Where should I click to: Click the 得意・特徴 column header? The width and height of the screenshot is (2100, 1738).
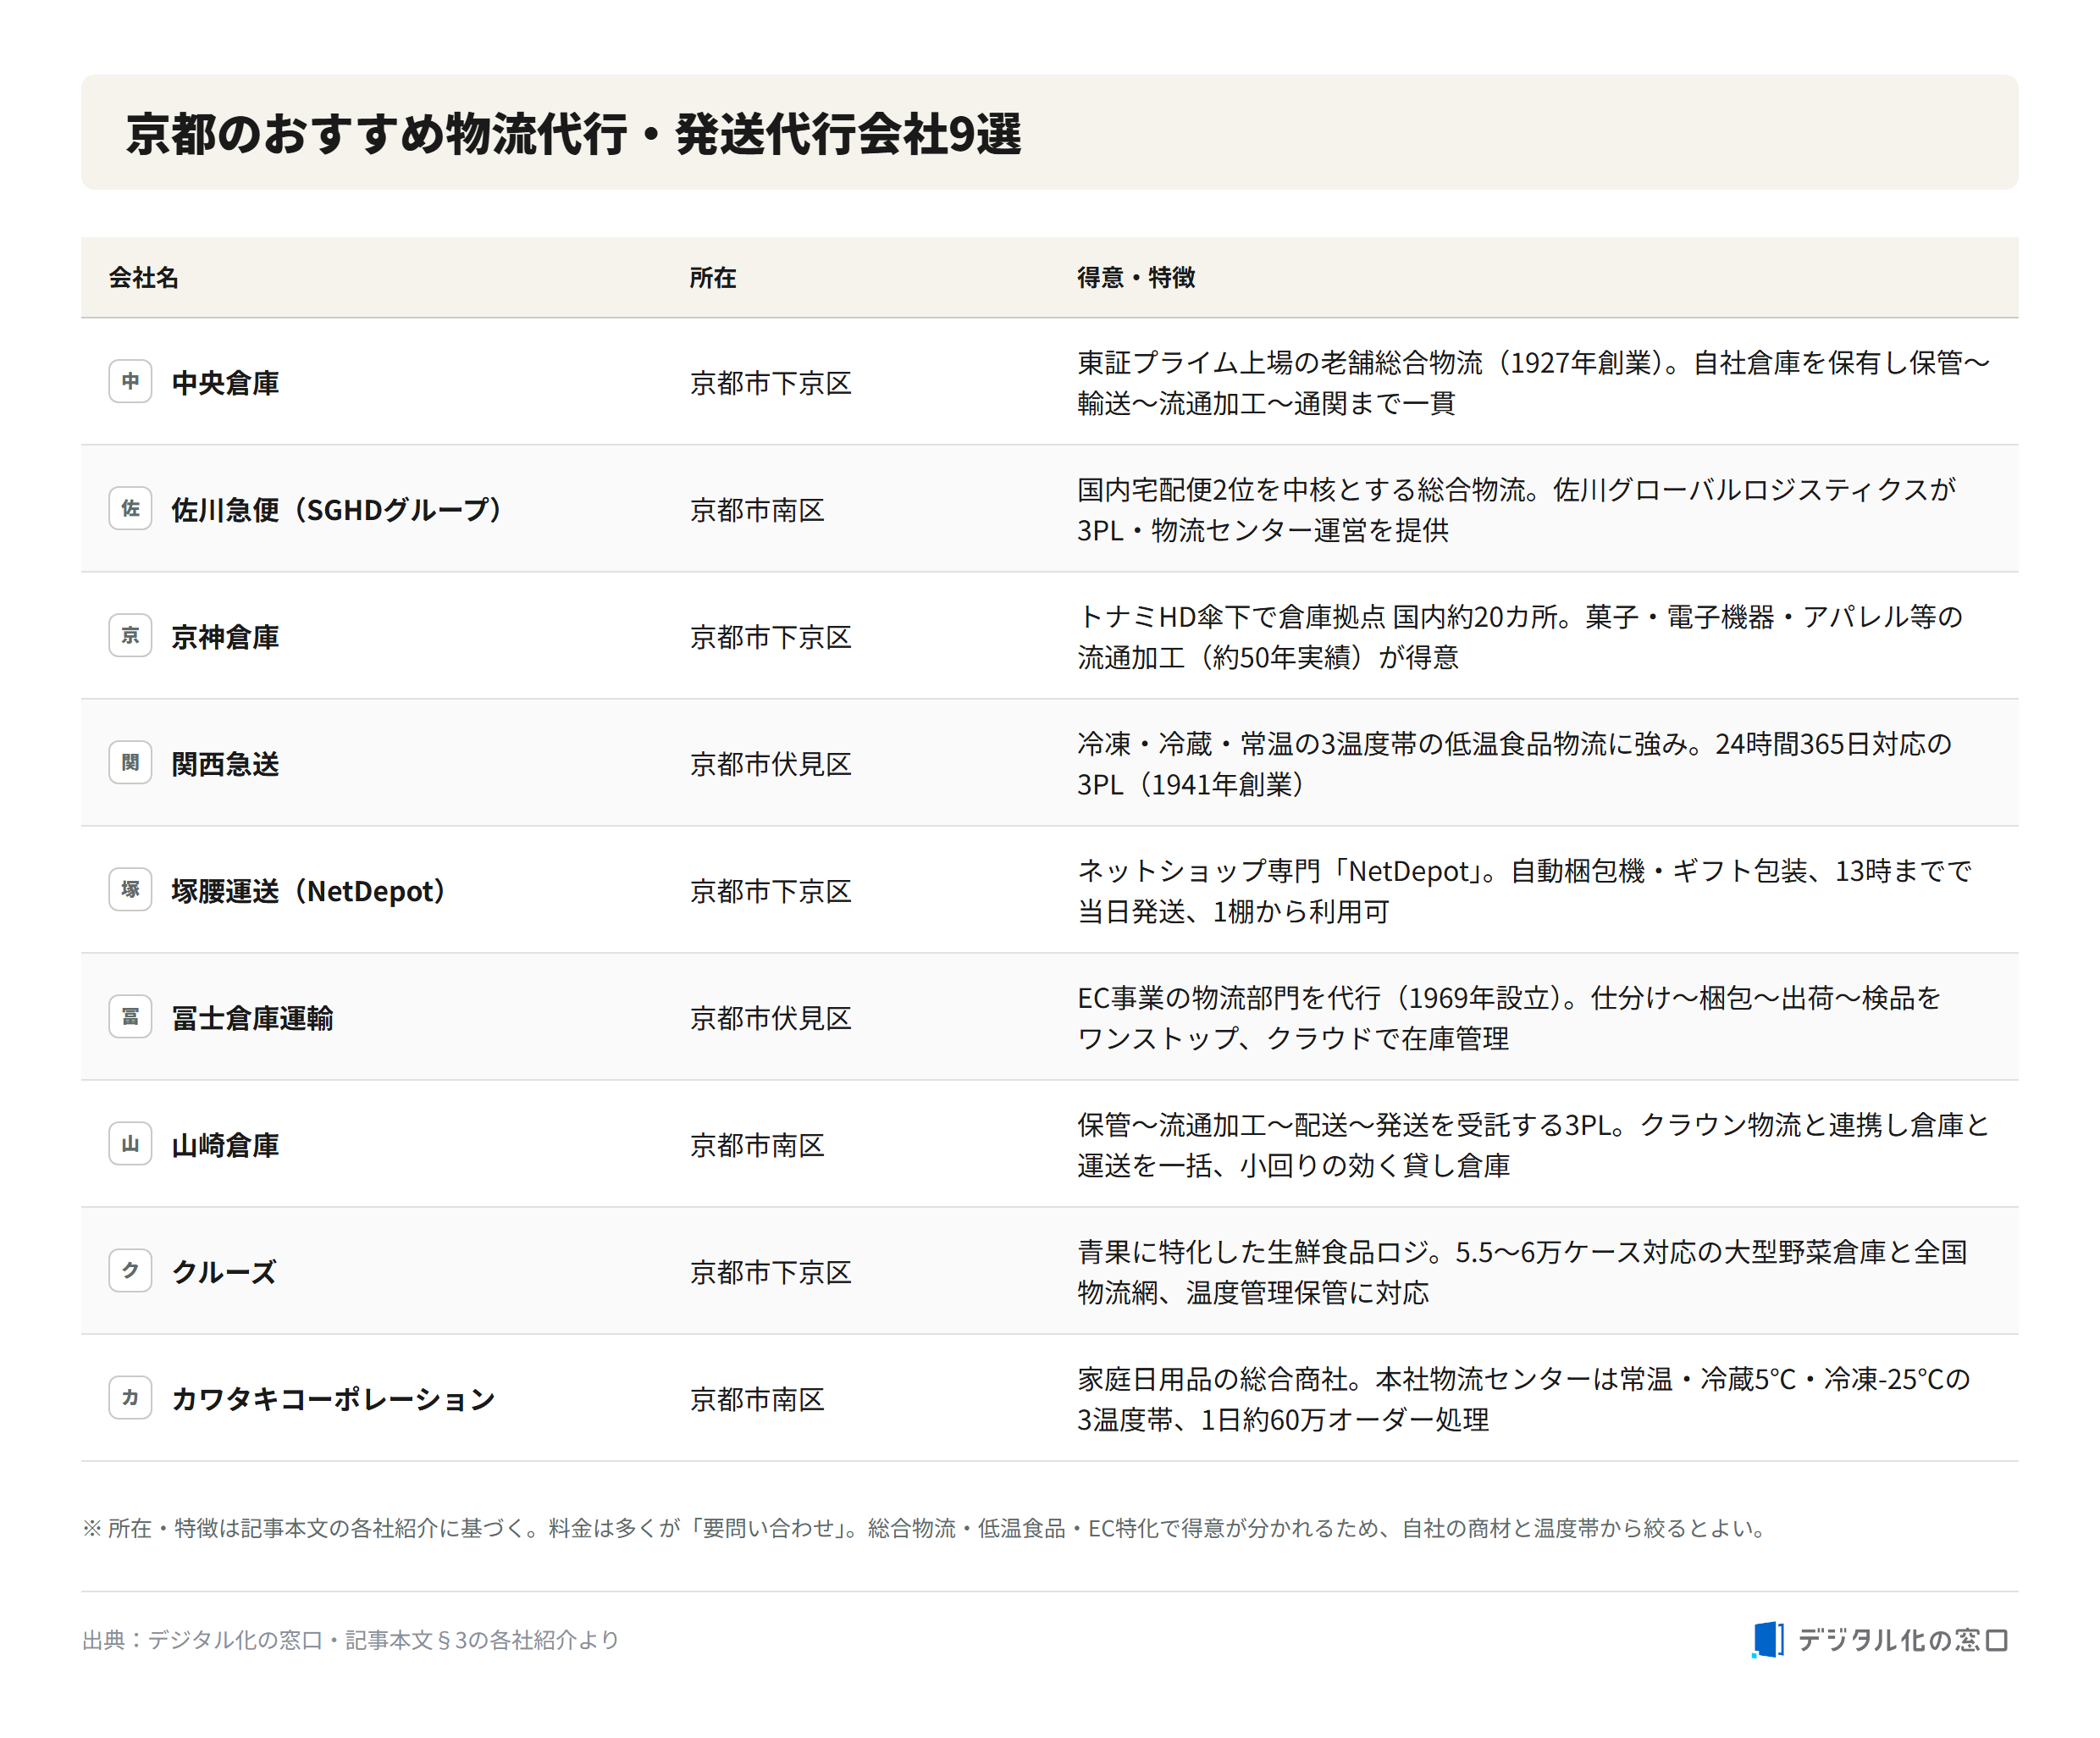pos(1136,277)
